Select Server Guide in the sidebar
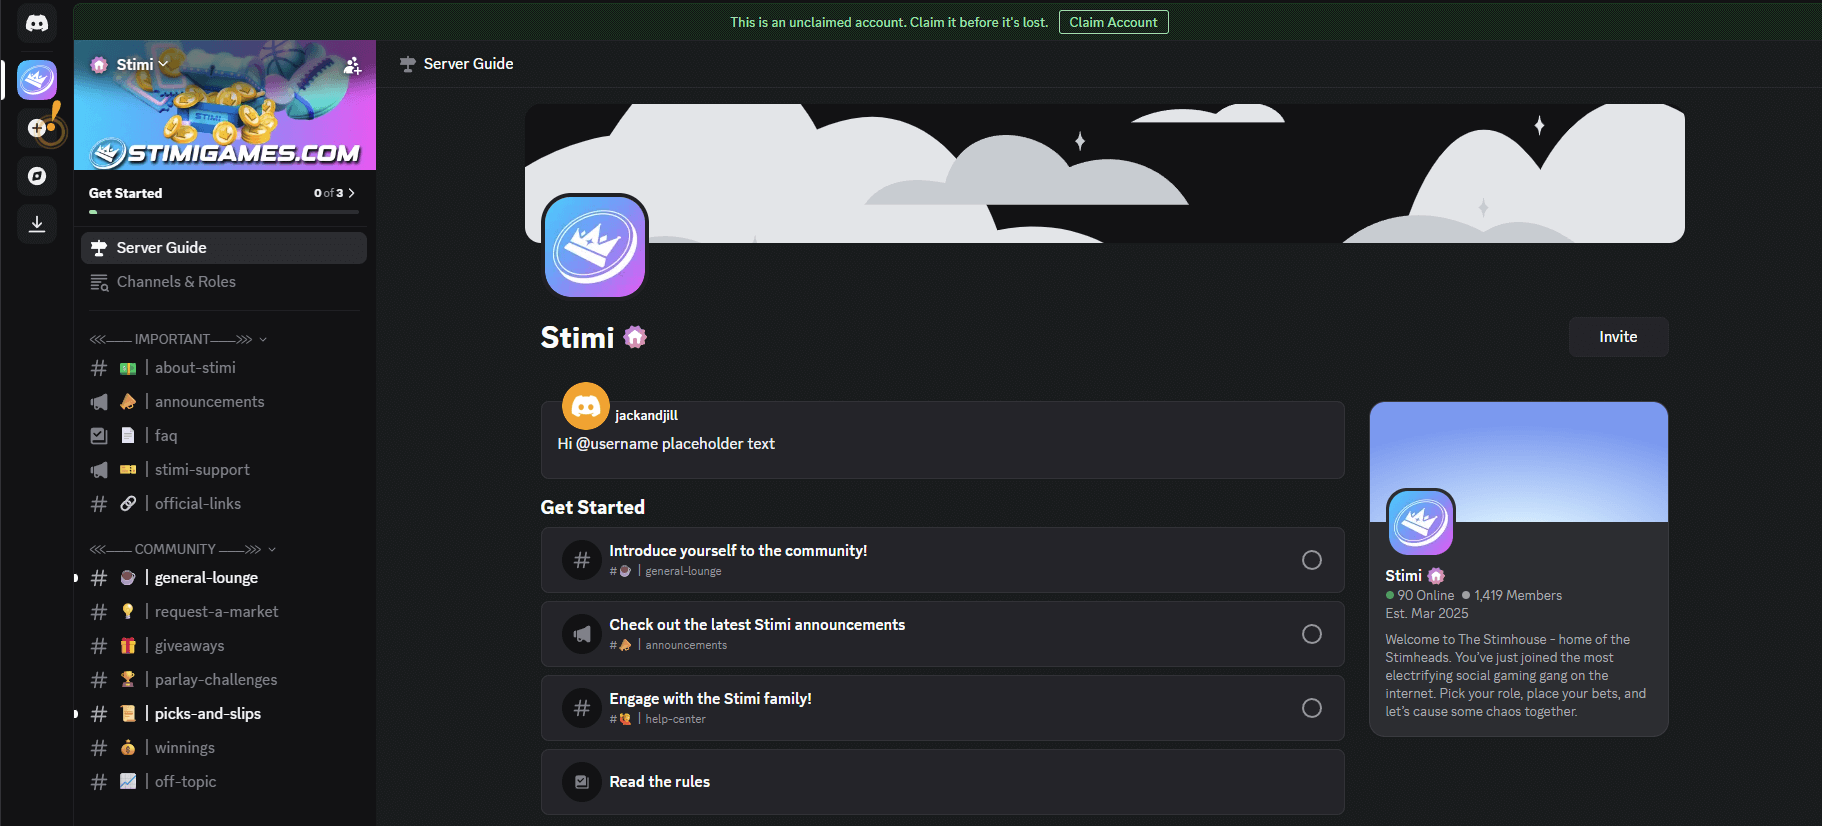 (162, 248)
